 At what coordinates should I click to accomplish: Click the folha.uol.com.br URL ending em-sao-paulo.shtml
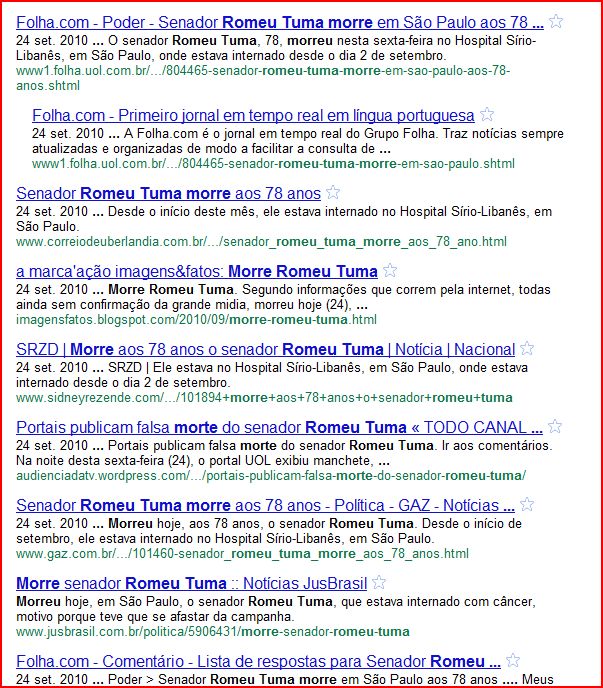(273, 164)
